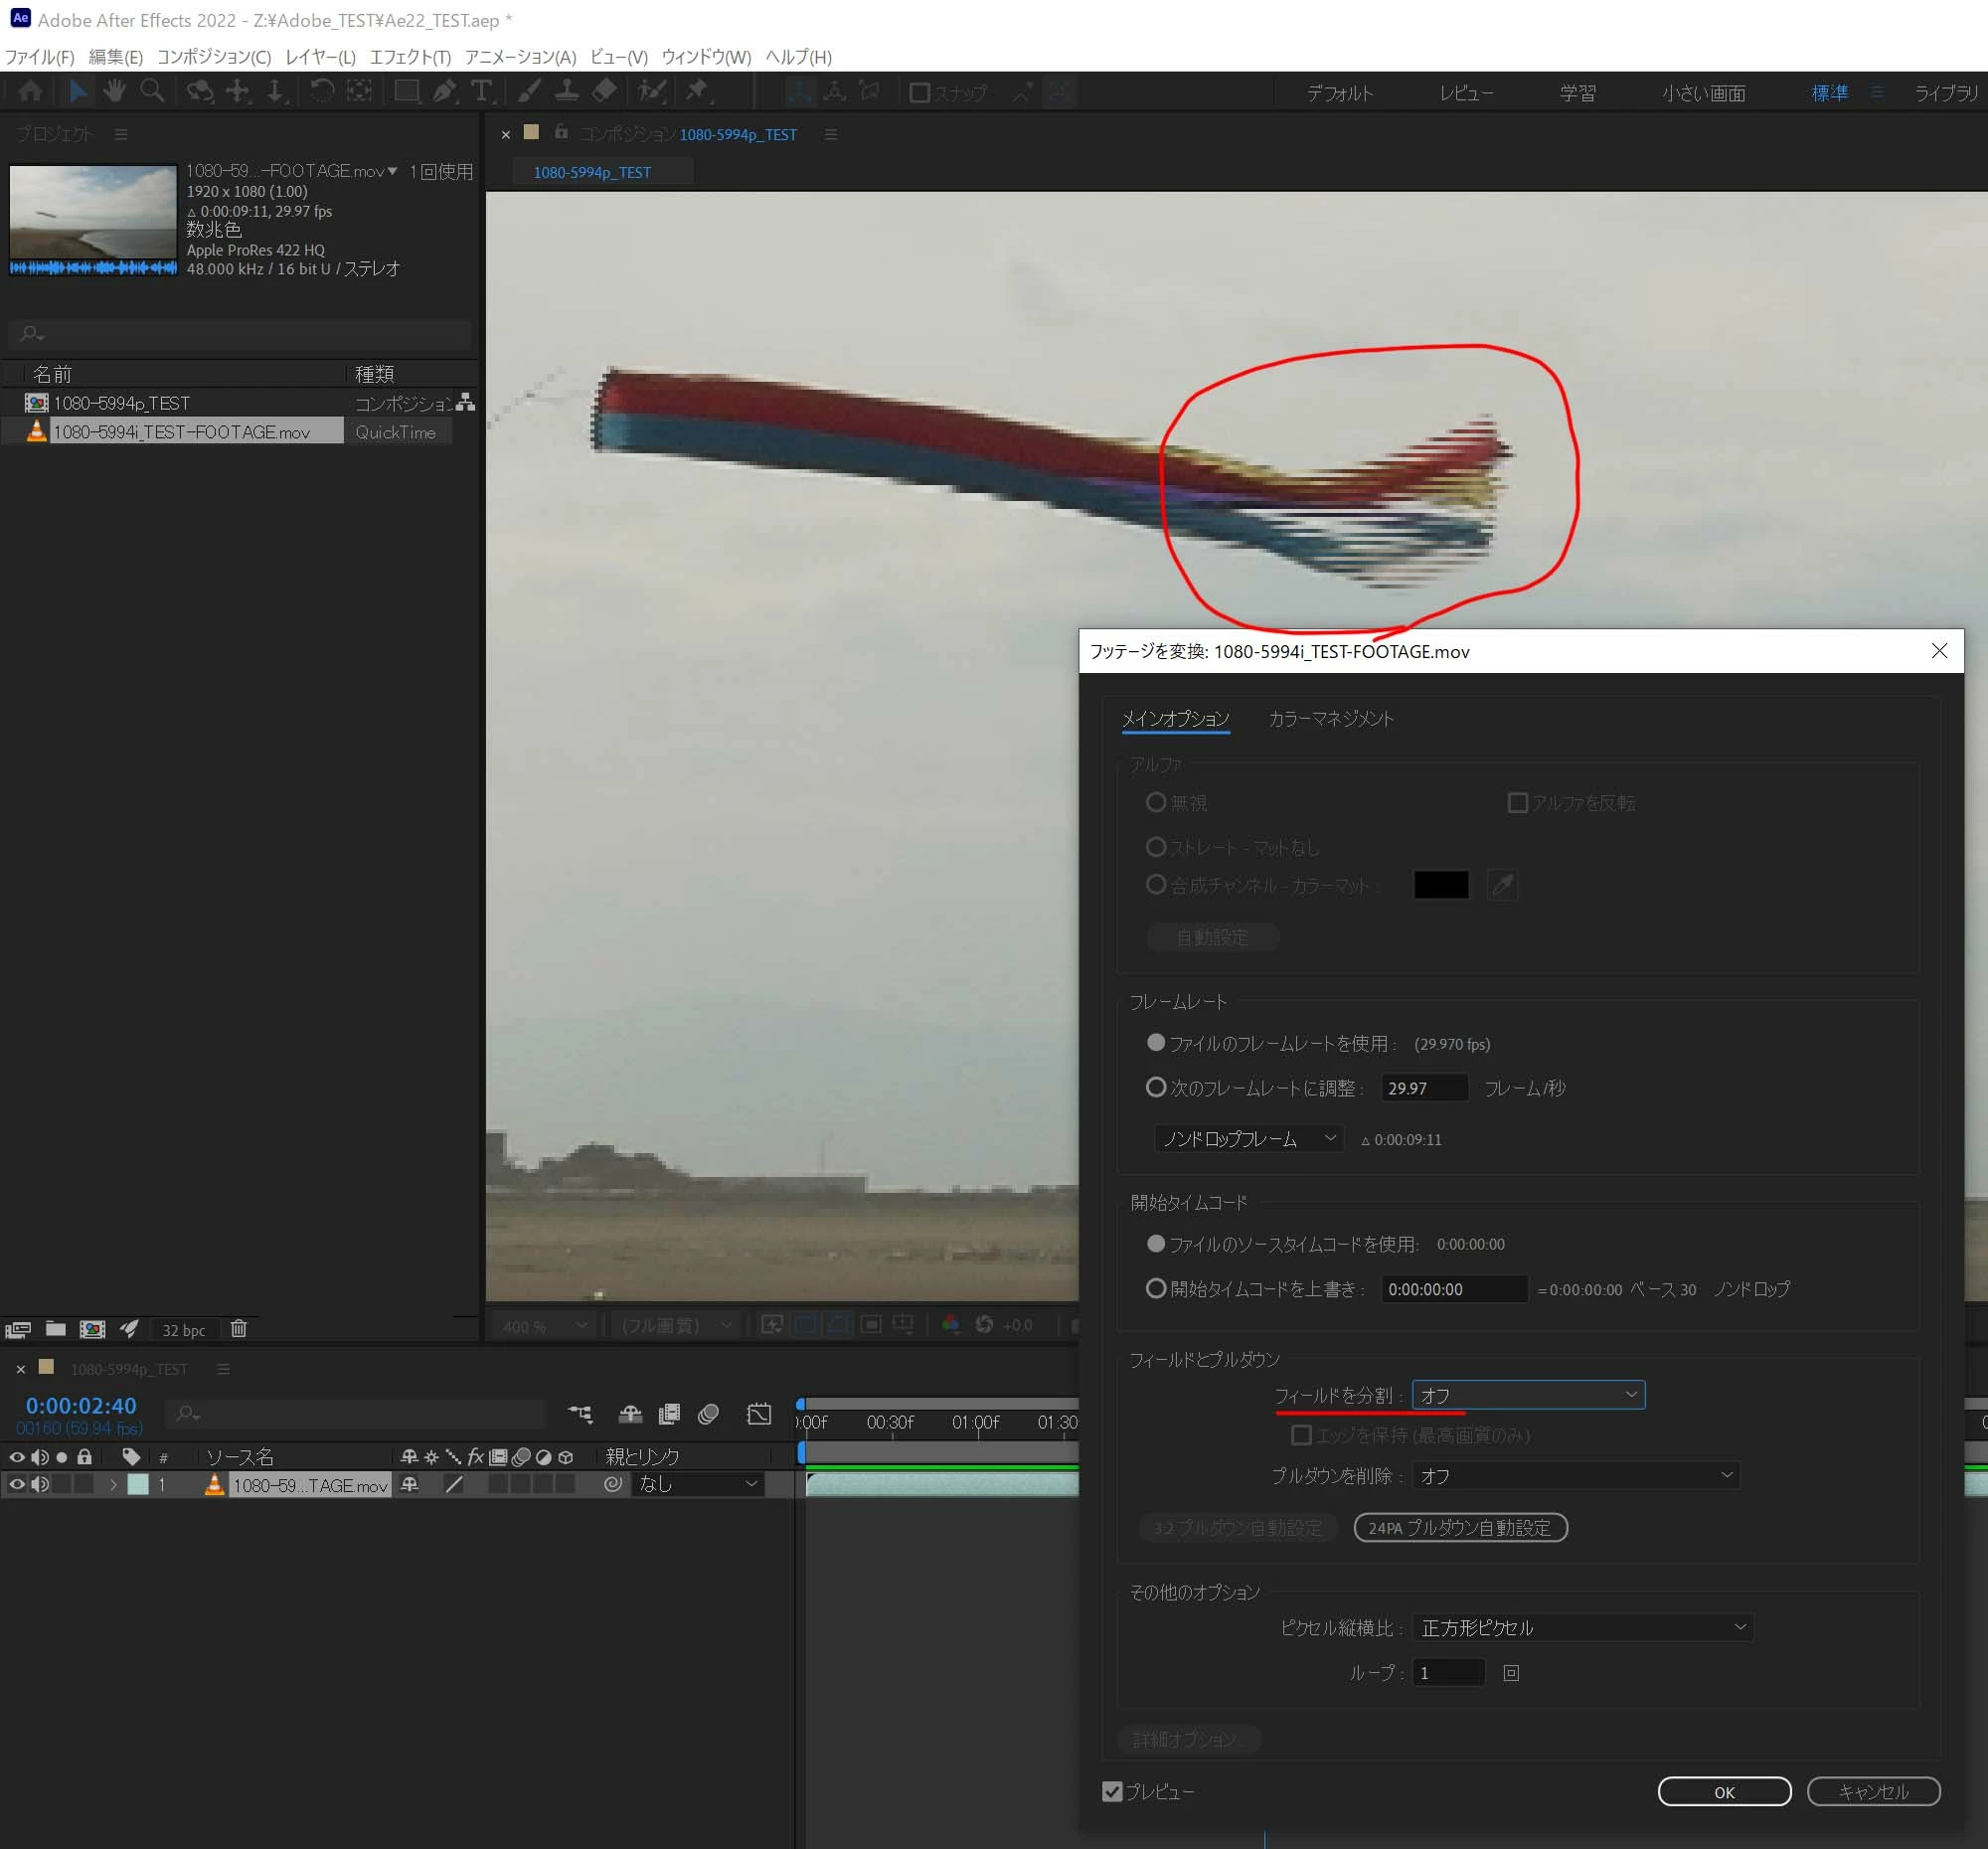Select the Pen tool
The width and height of the screenshot is (1988, 1849).
[x=445, y=91]
